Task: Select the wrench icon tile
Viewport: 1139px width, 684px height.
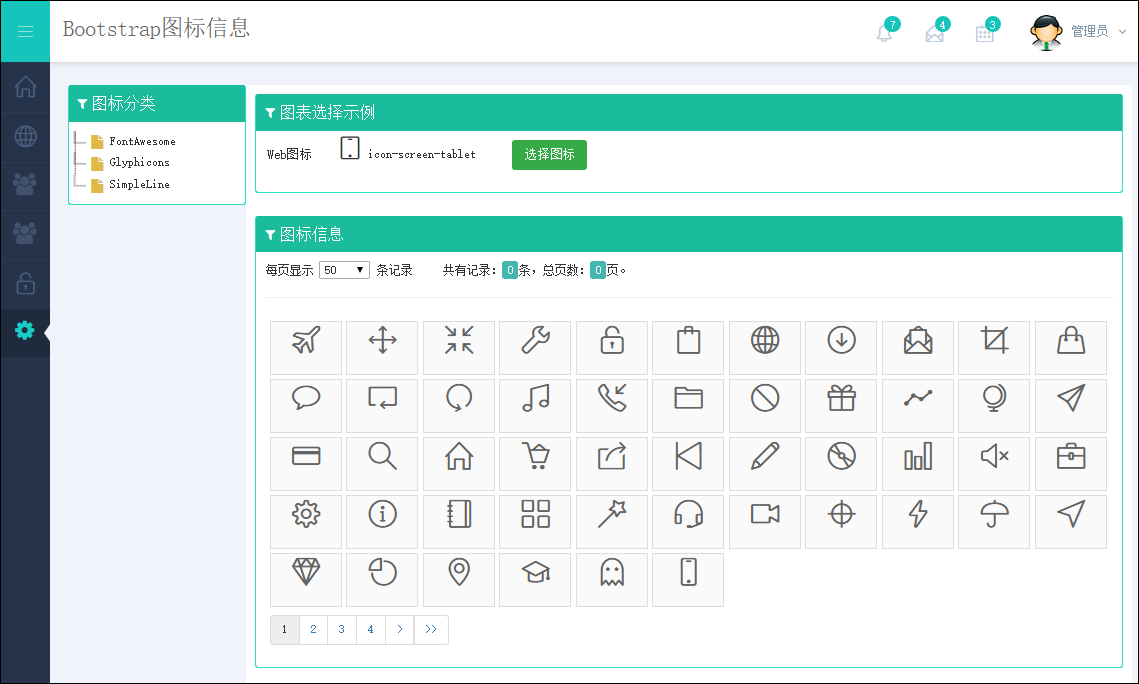Action: tap(535, 342)
